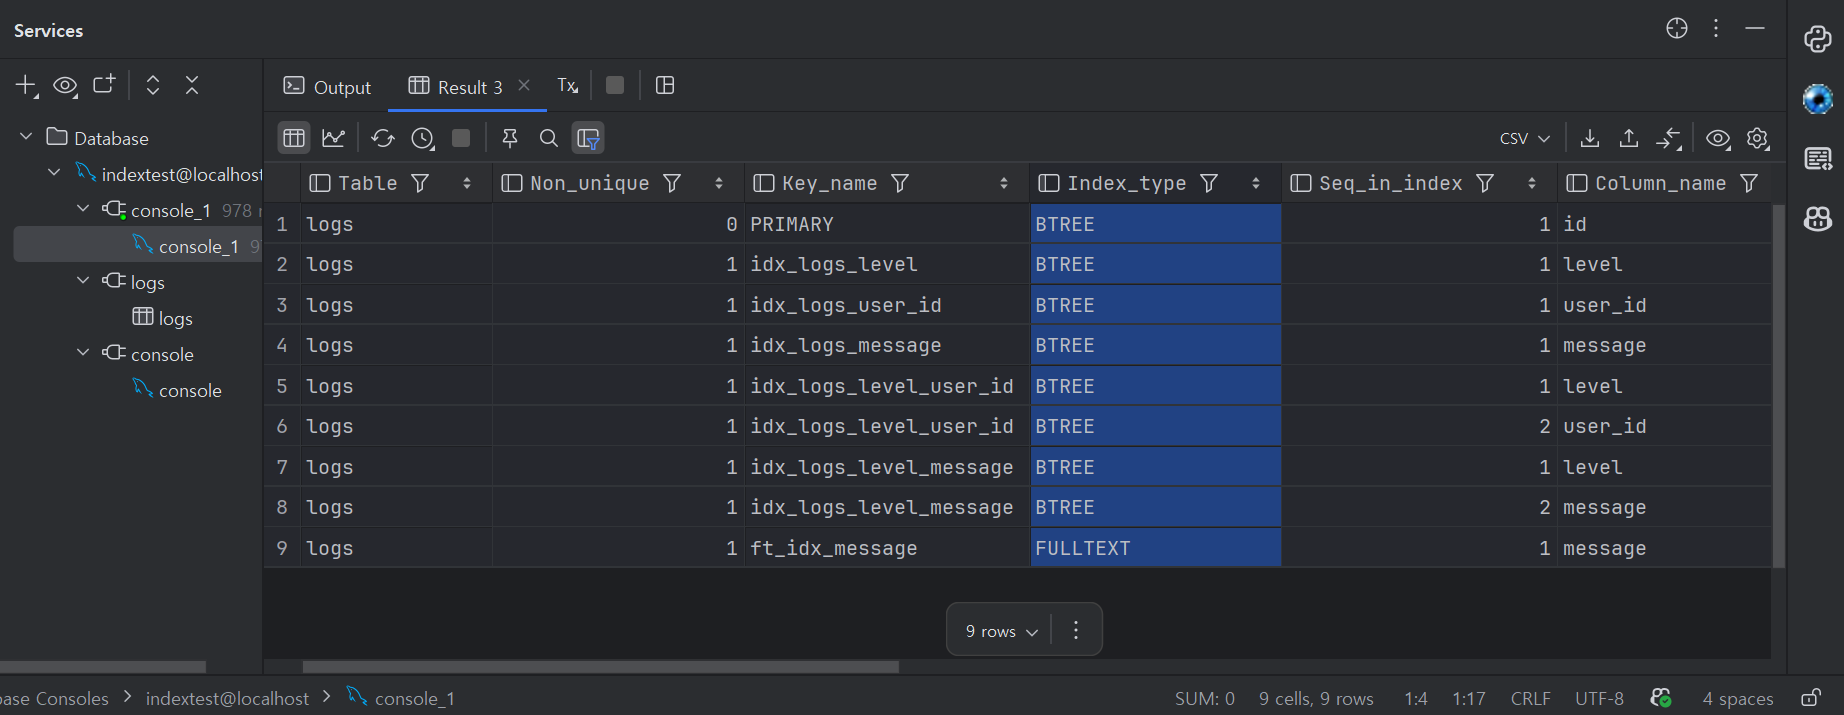
Task: Click the export data download icon
Action: [1590, 138]
